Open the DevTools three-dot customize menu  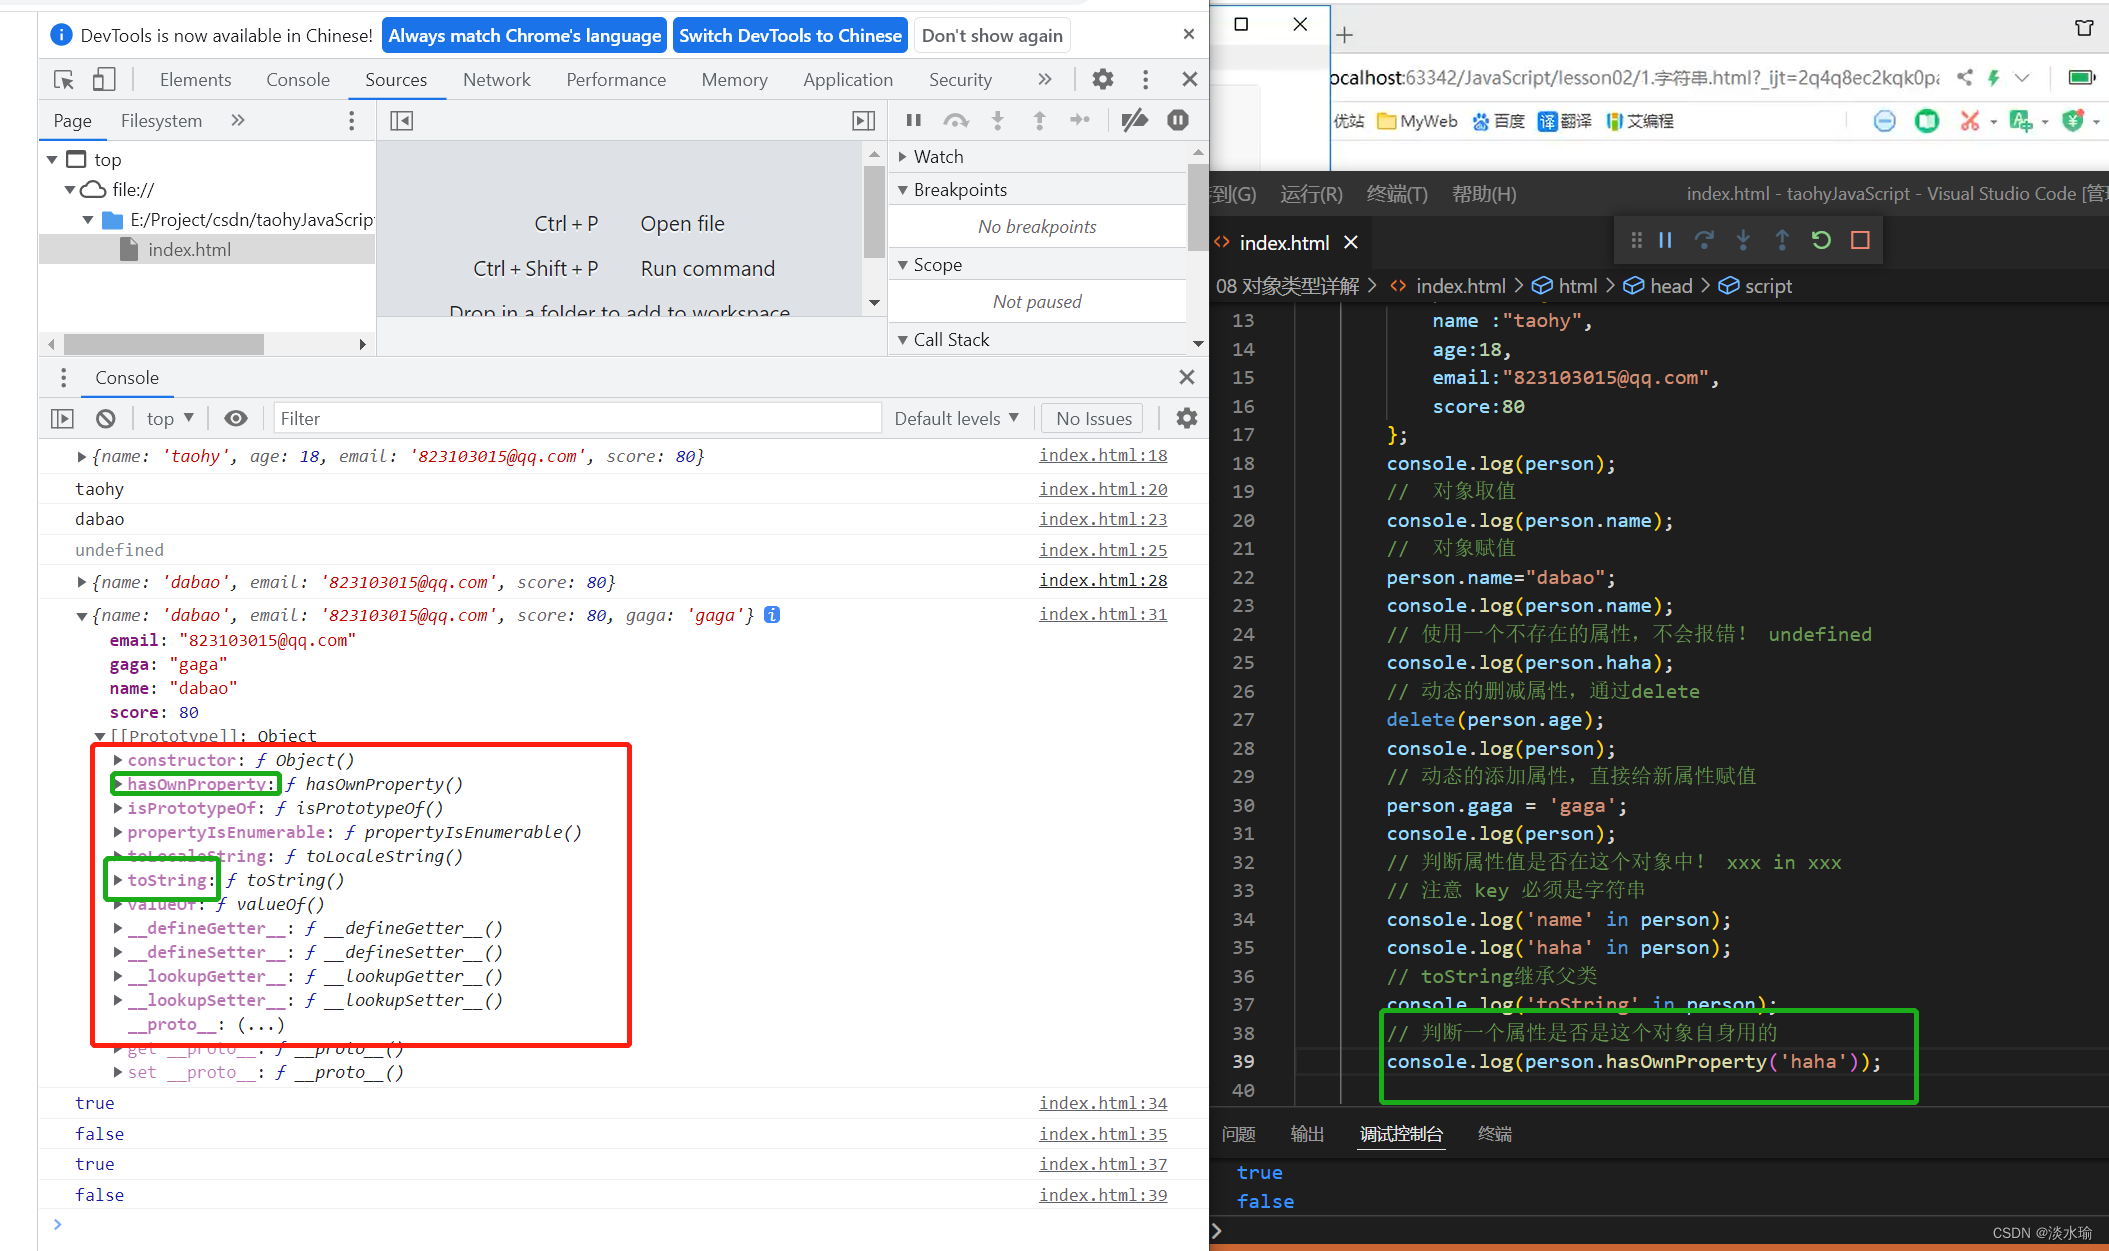1145,79
